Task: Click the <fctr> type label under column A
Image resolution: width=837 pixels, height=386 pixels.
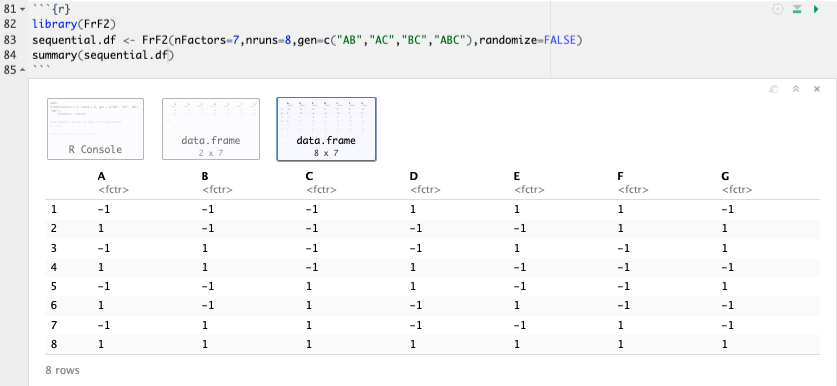Action: [113, 190]
